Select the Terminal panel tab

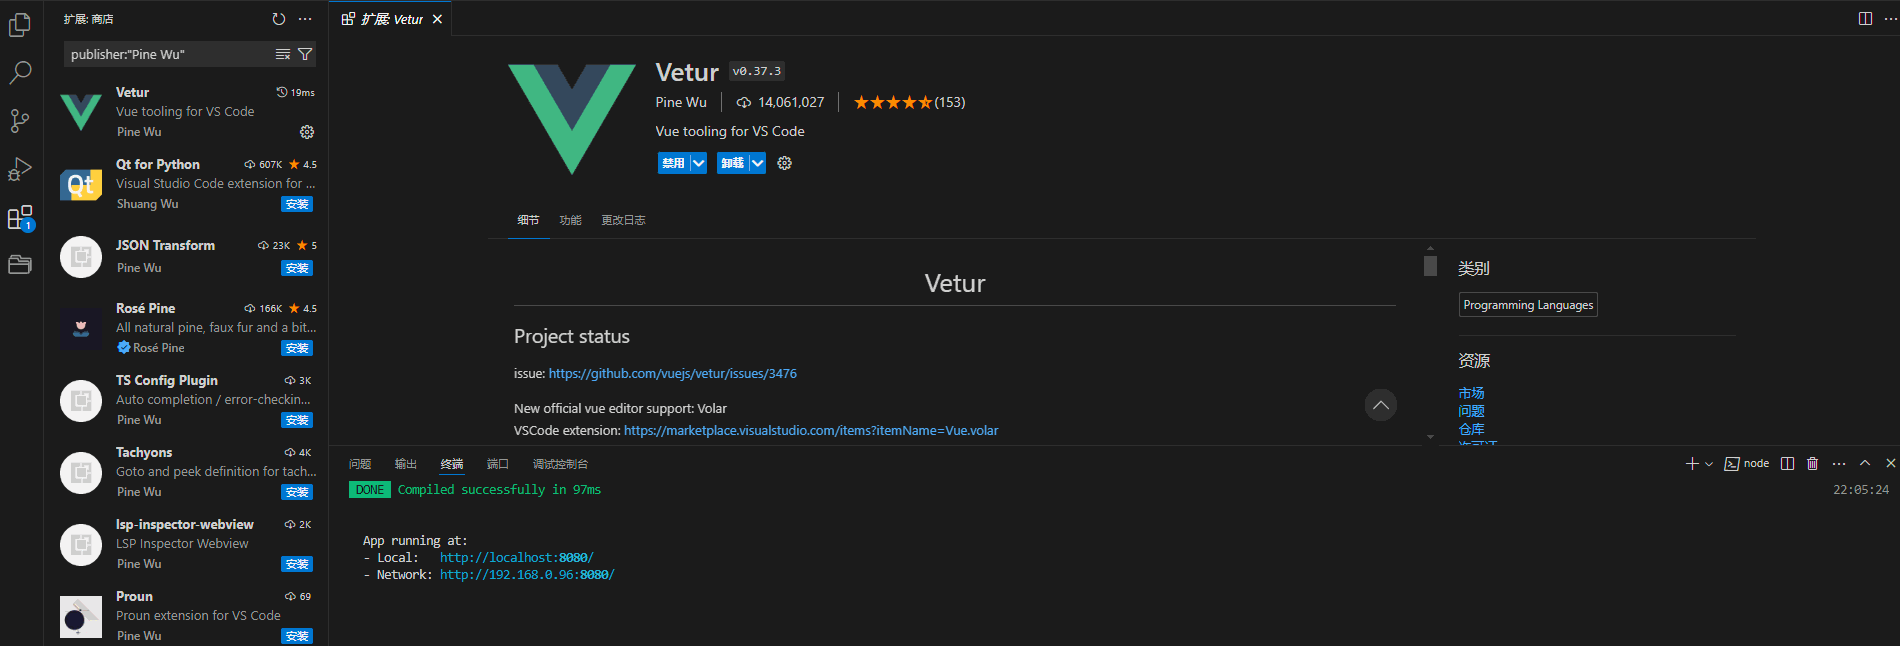coord(452,464)
